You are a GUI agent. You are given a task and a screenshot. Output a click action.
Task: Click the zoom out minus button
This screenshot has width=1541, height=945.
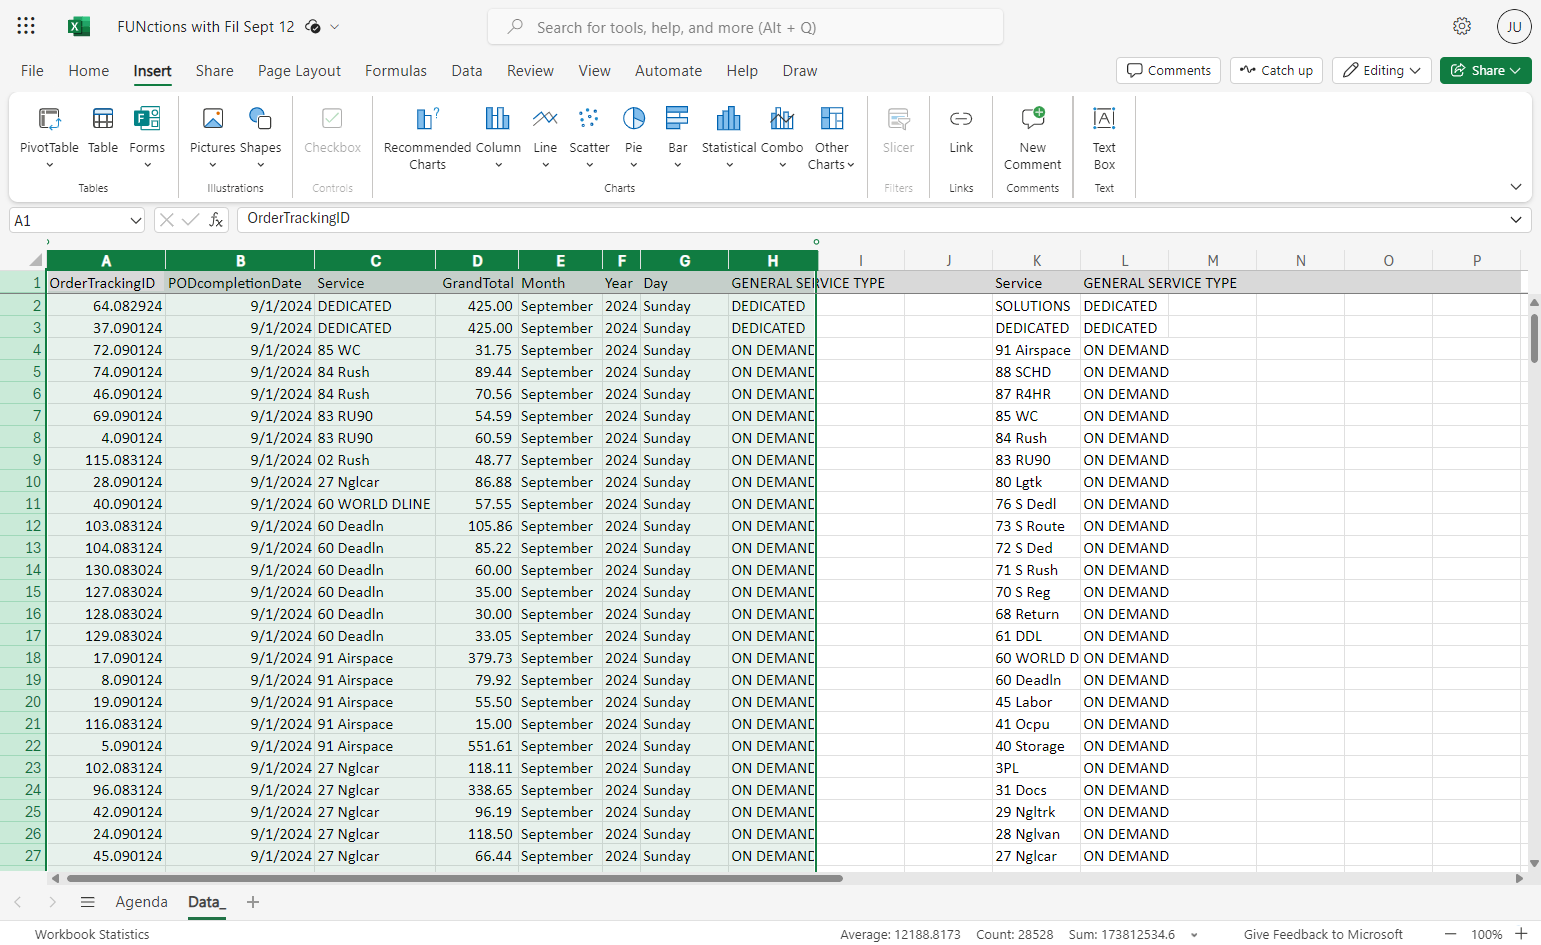1450,934
